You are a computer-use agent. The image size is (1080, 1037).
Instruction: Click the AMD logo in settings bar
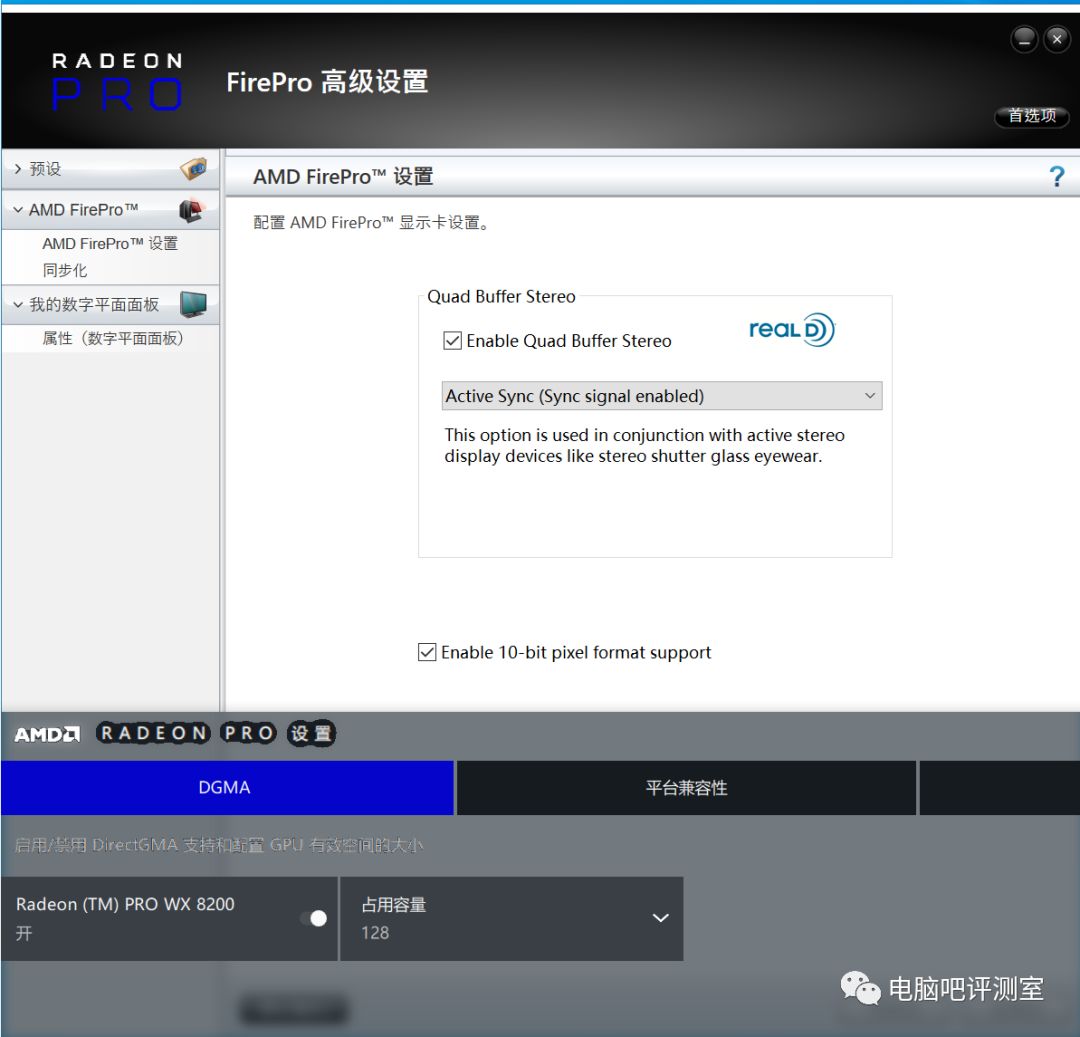[x=47, y=734]
